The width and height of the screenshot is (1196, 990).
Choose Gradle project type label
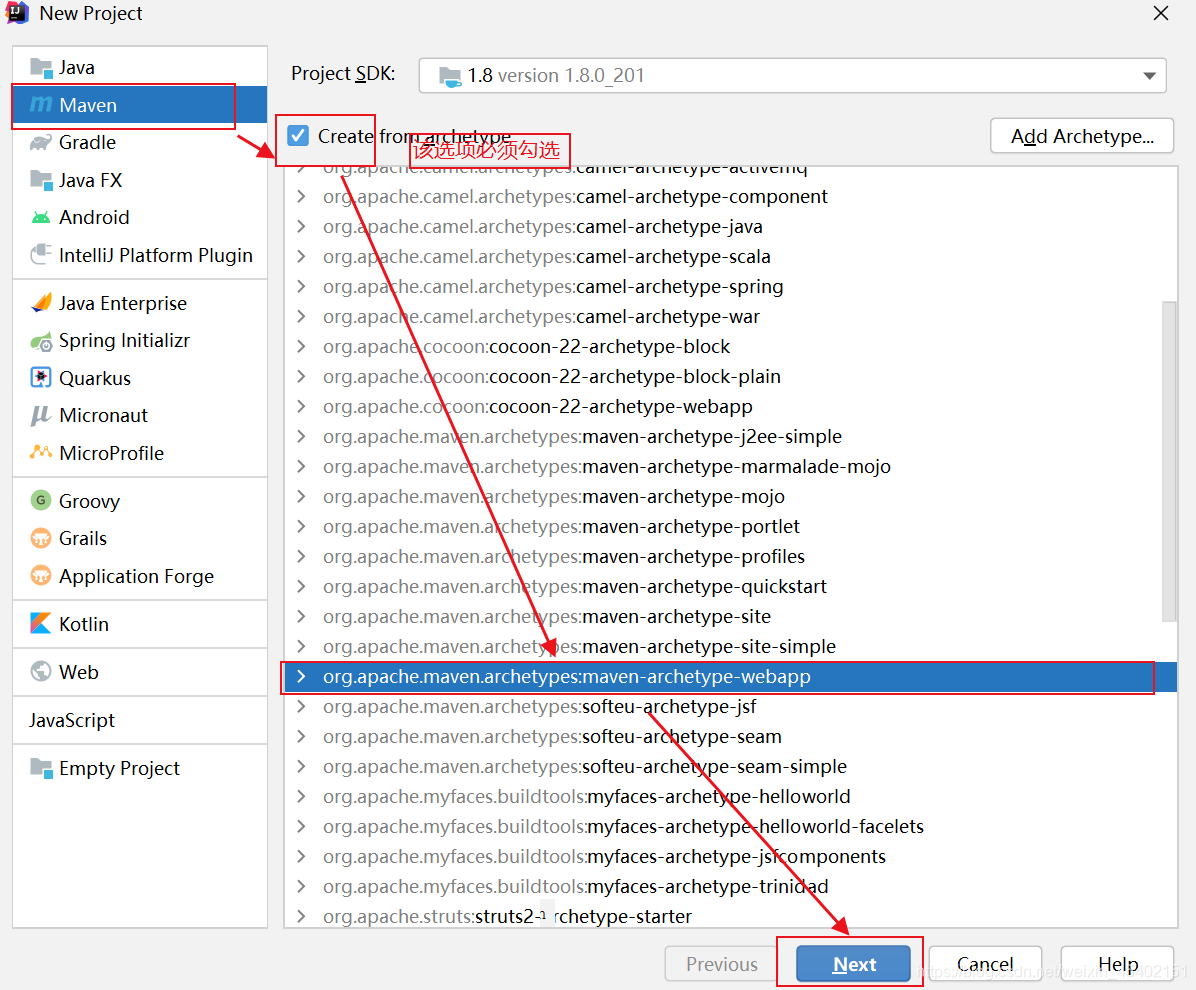tap(88, 143)
